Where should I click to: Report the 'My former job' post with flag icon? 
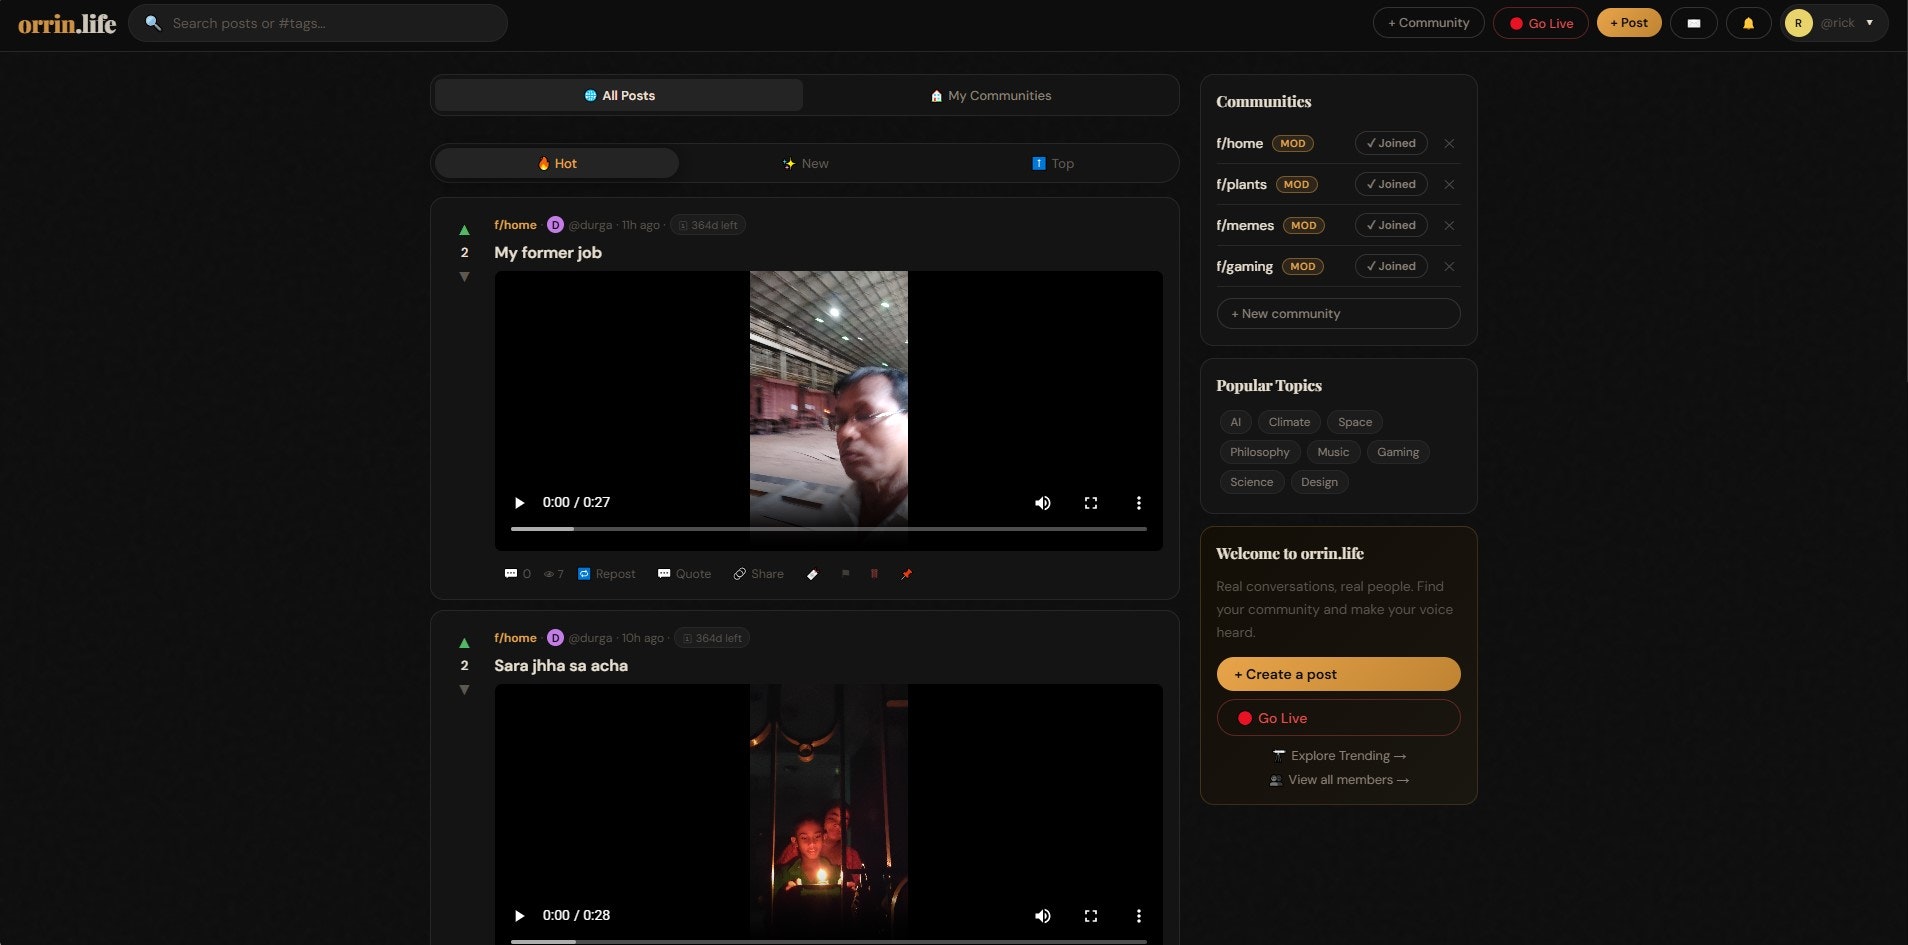click(x=845, y=573)
